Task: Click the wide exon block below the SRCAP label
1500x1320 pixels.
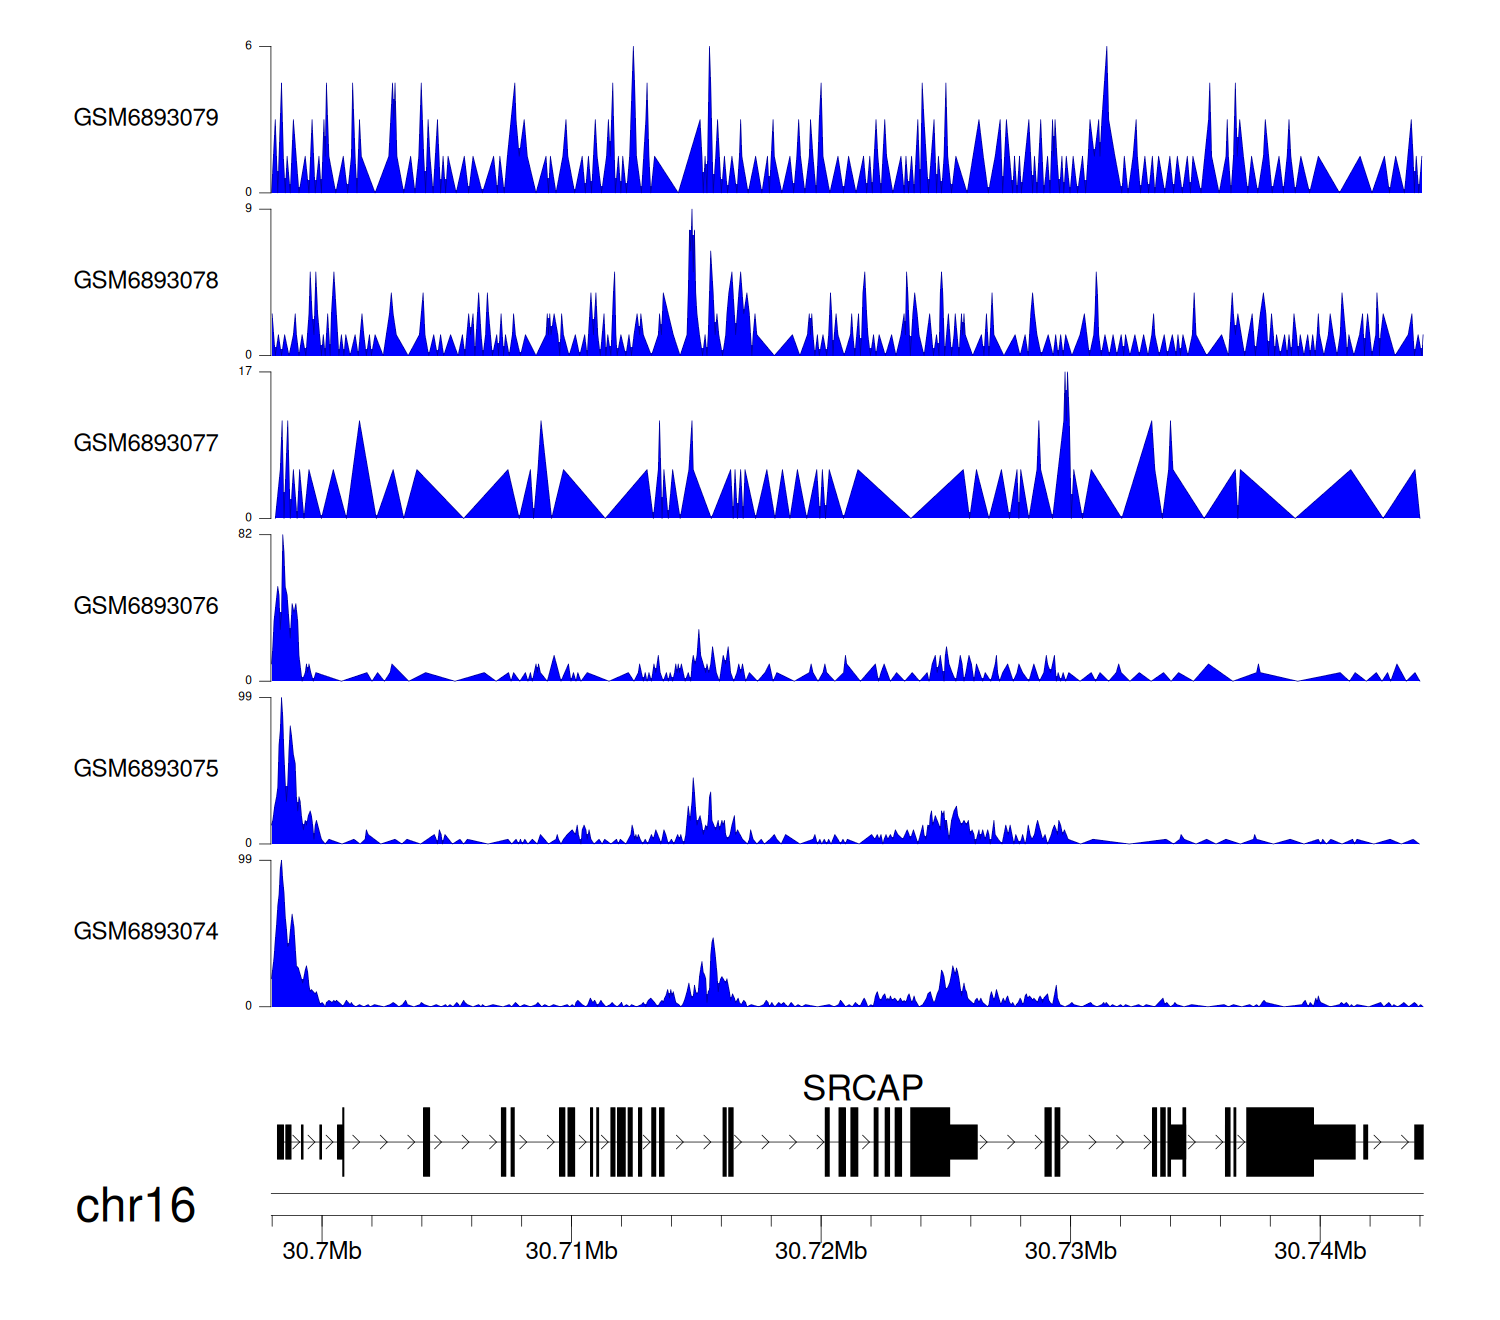Action: [x=930, y=1141]
